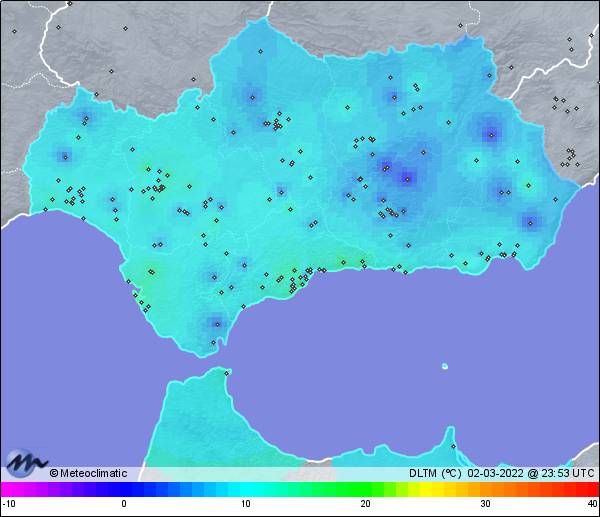The height and width of the screenshot is (517, 600).
Task: Click the -10 value on the temperature scale
Action: [x=9, y=503]
